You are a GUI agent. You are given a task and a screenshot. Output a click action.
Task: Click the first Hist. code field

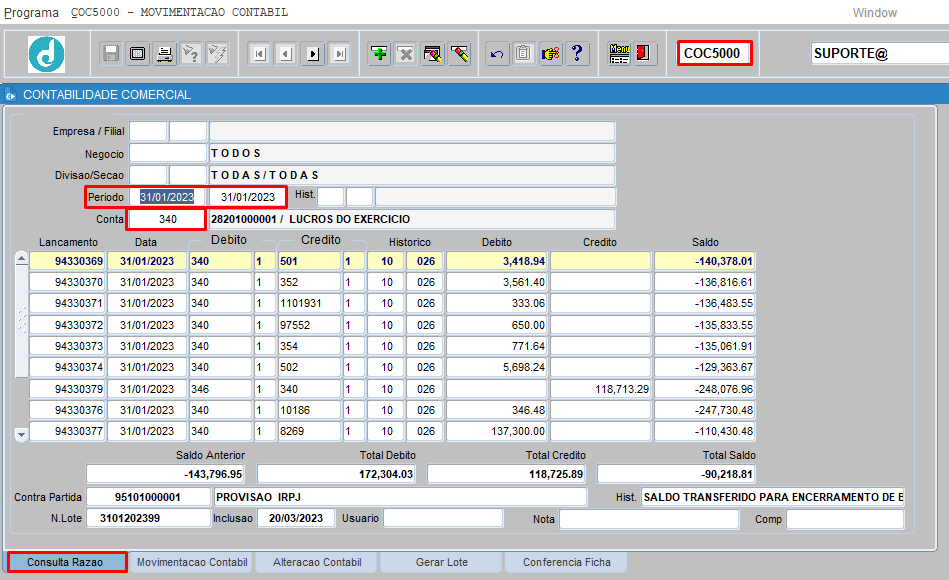pyautogui.click(x=330, y=197)
